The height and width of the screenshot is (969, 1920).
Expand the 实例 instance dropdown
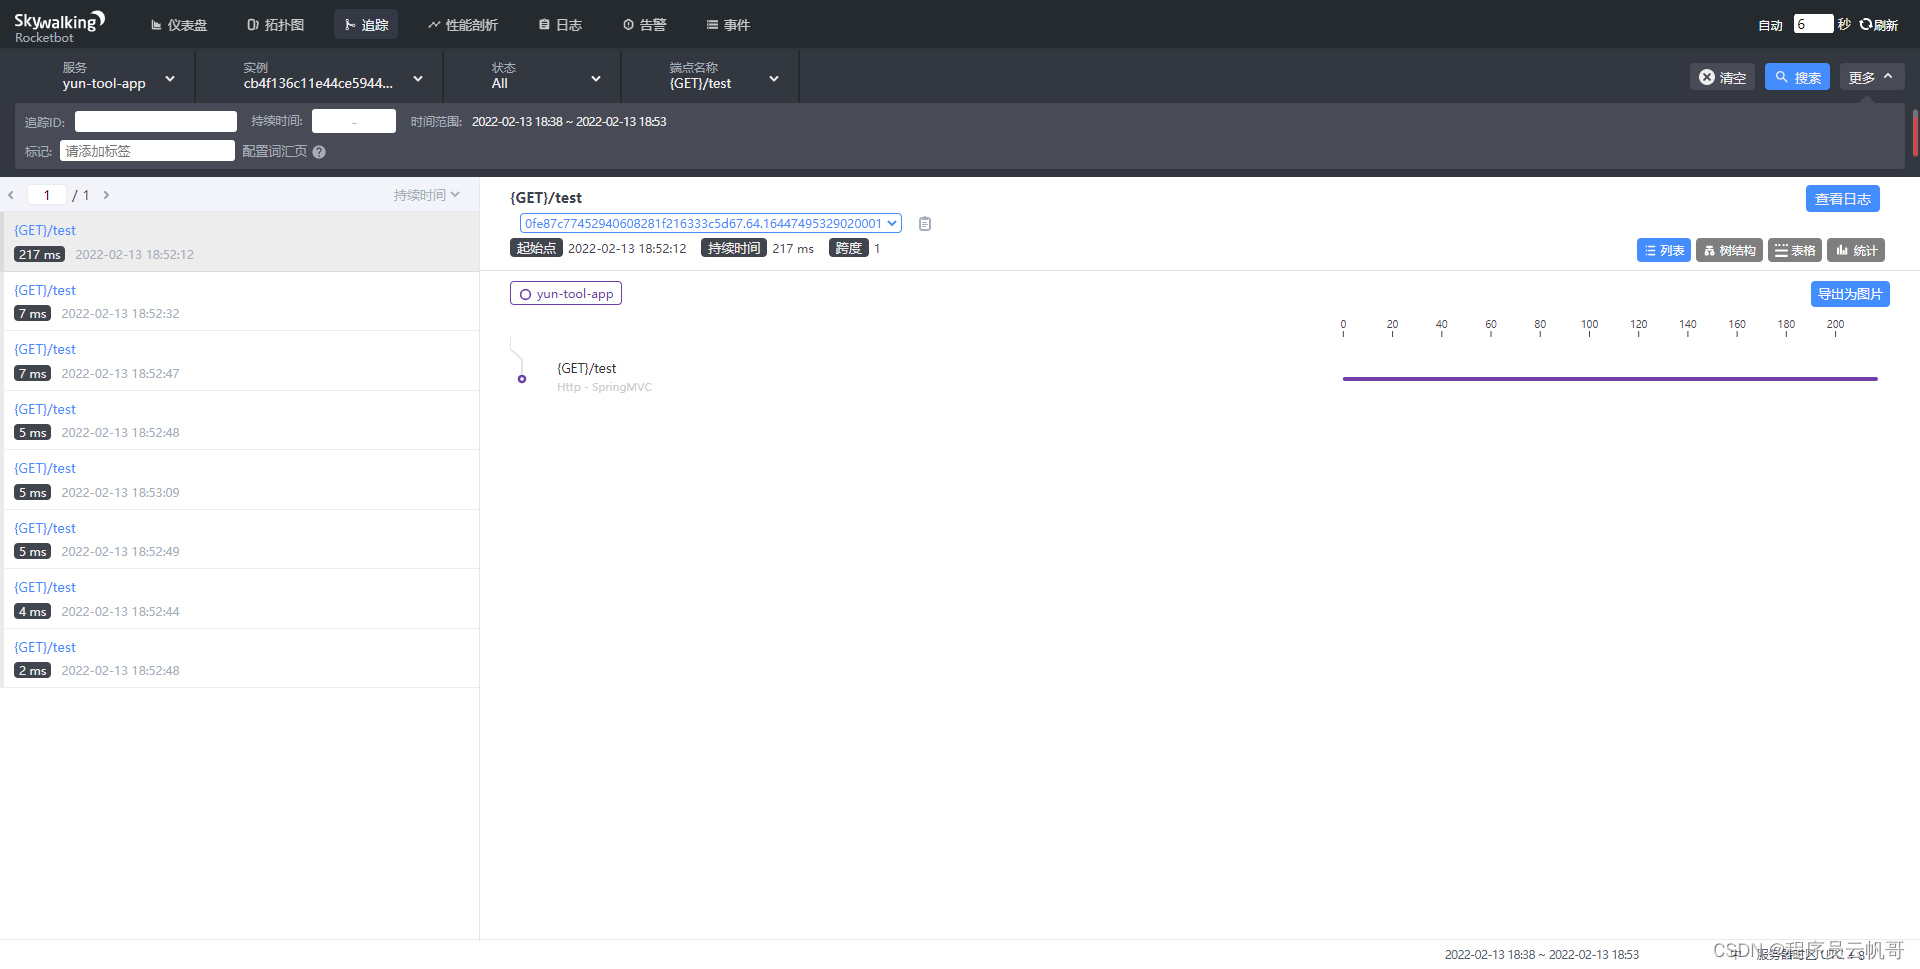(x=332, y=76)
